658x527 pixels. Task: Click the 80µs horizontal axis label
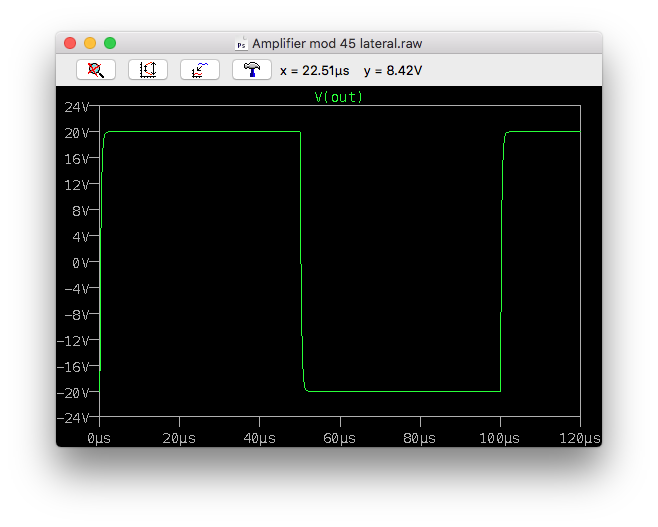tap(420, 438)
